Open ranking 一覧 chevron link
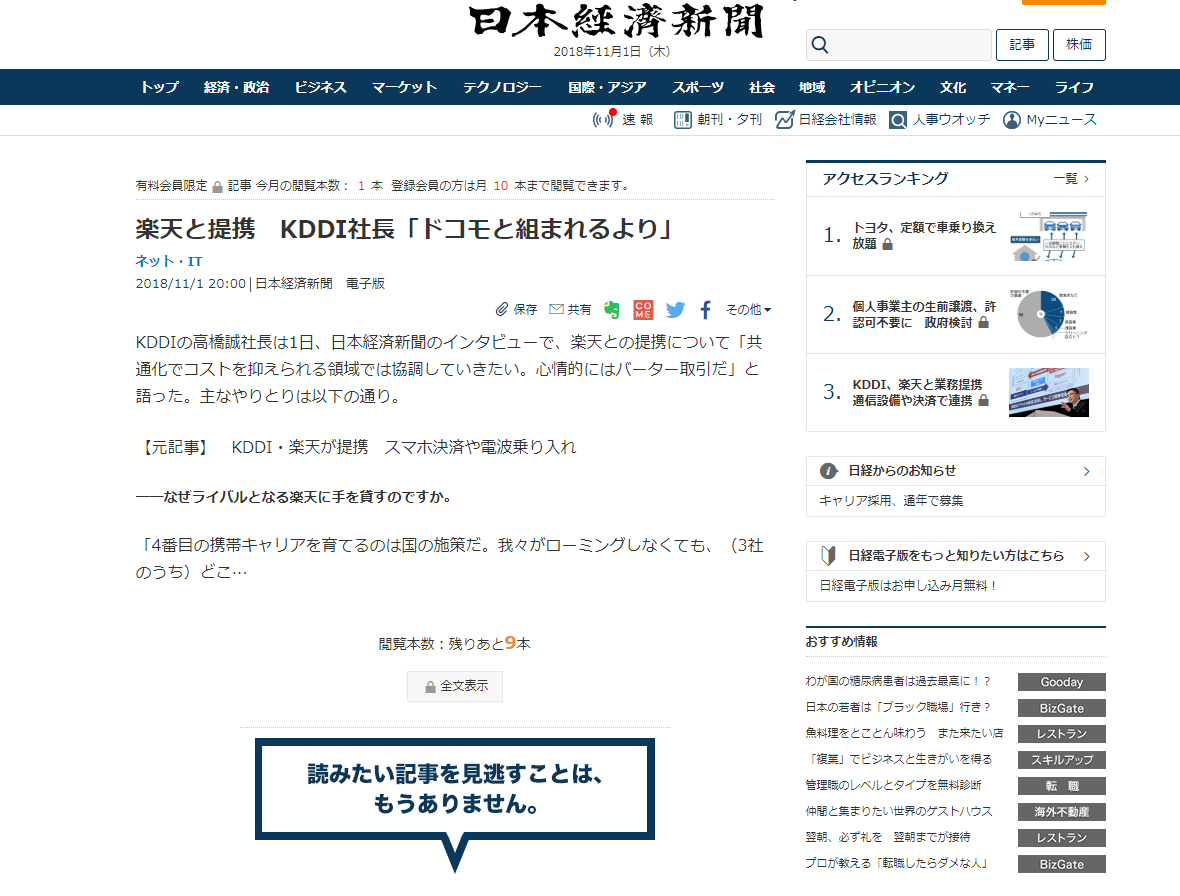Screen dimensions: 1180x896 pyautogui.click(x=1071, y=178)
